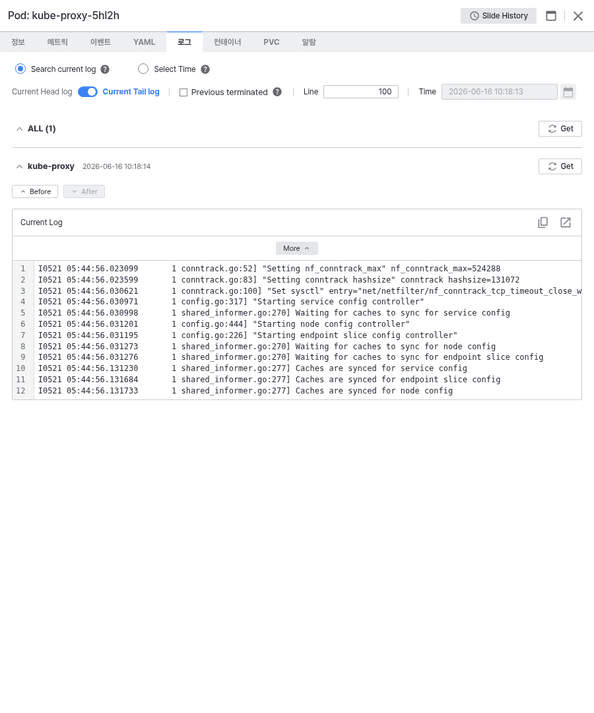
Task: Open log in new window icon
Action: pos(565,222)
